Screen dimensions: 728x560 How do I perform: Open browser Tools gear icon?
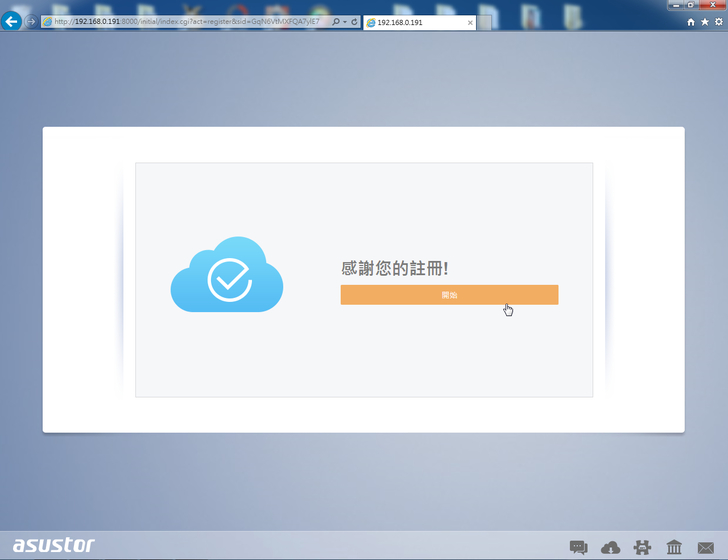pos(719,22)
